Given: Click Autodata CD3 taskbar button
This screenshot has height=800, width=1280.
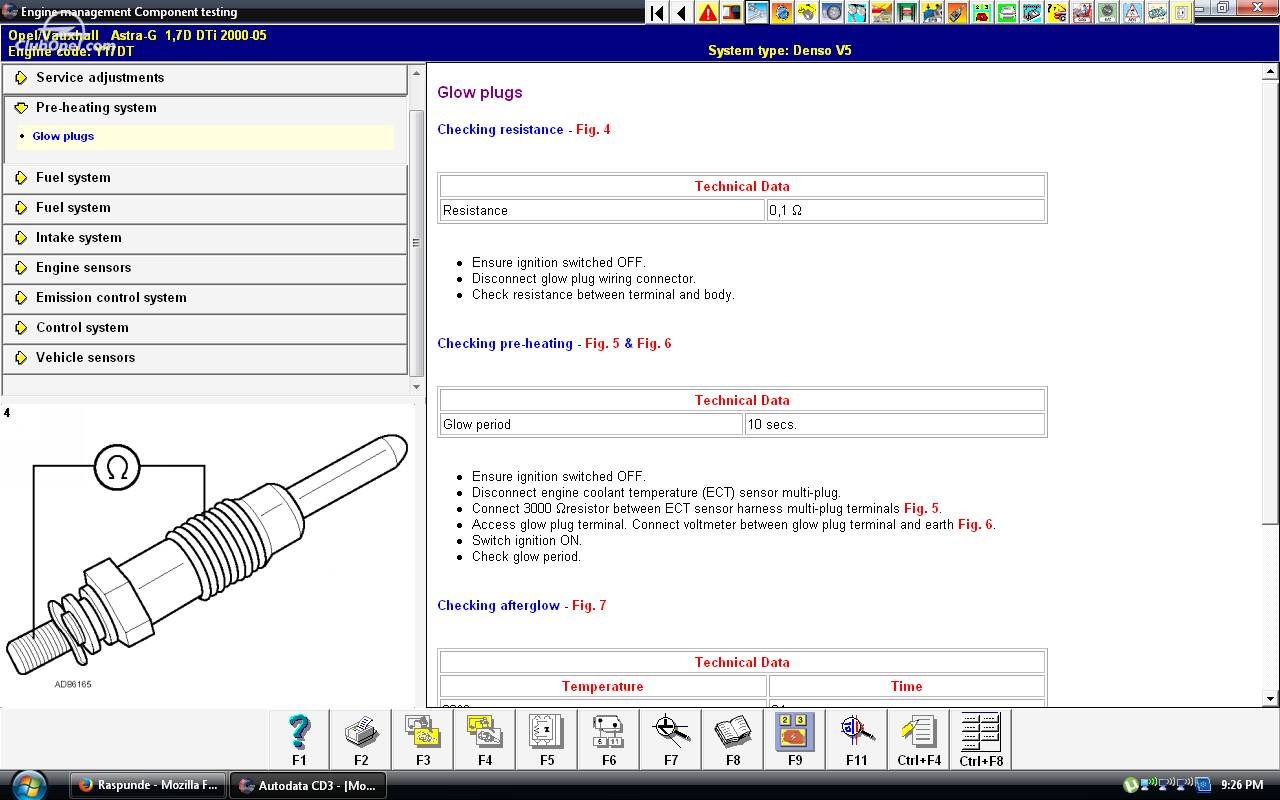Looking at the screenshot, I should click(x=306, y=785).
